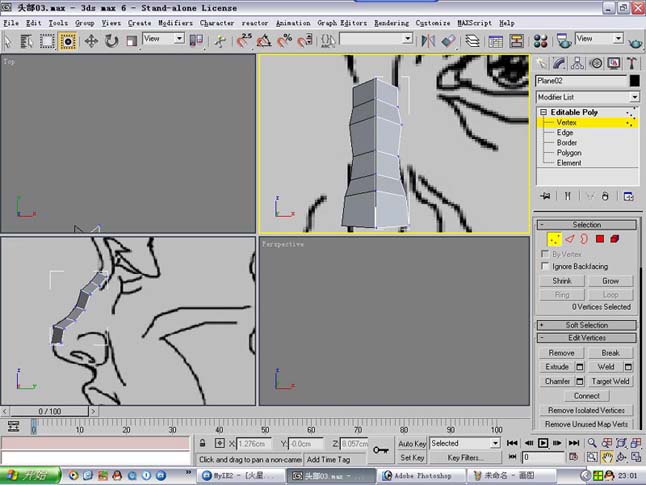Open the Material Editor spheres icon

click(540, 41)
